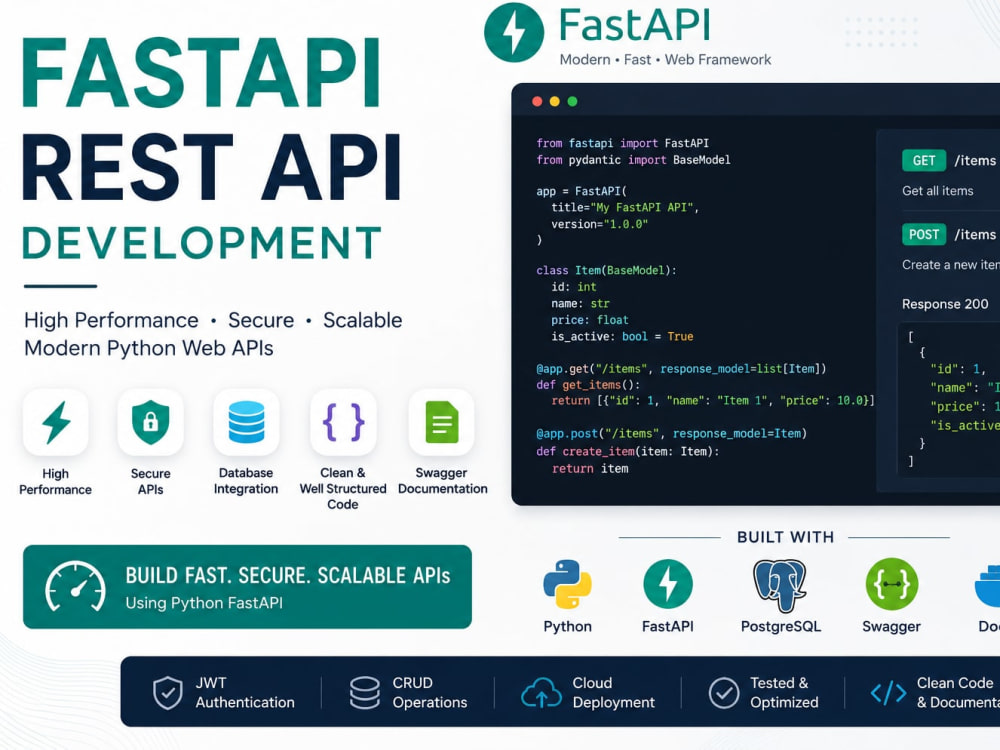1000x750 pixels.
Task: Click the "Create a new item" description text
Action: click(951, 265)
